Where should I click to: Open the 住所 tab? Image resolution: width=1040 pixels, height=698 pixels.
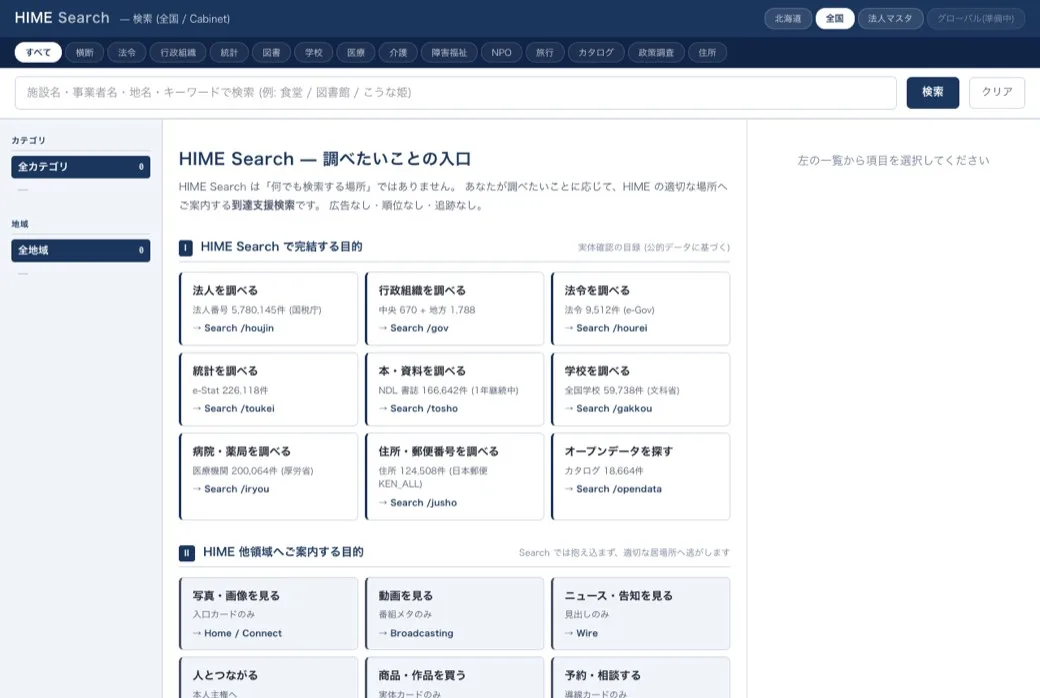(x=707, y=52)
